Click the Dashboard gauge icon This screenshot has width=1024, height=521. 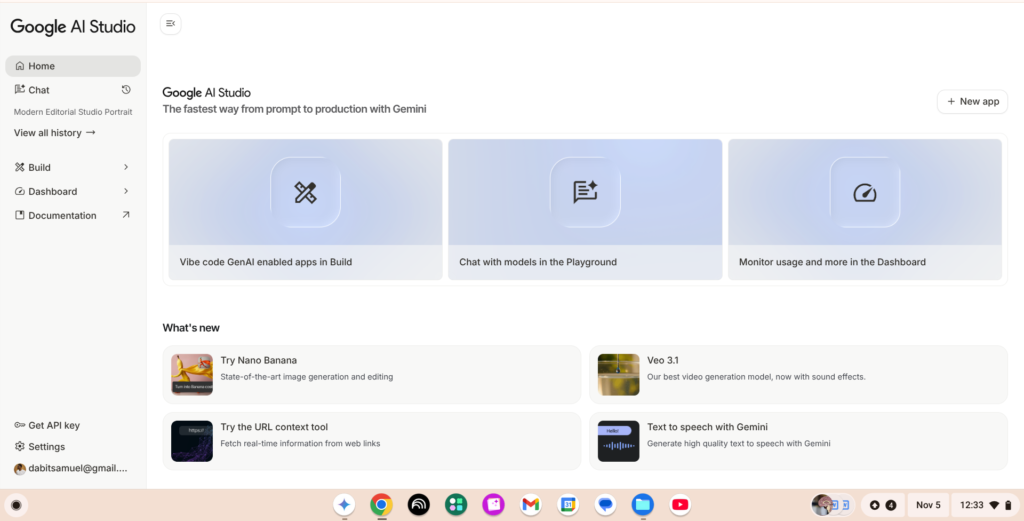[x=864, y=193]
